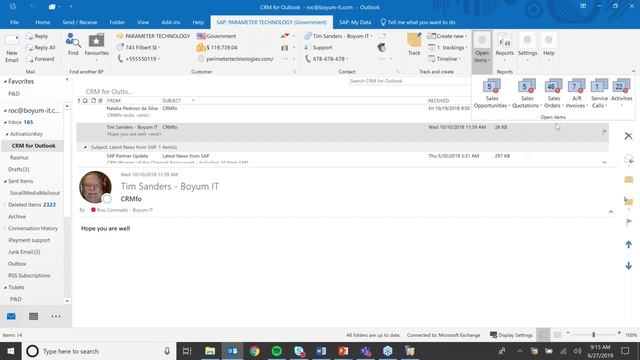Open the Reports chart icon
This screenshot has height=360, width=640.
pyautogui.click(x=504, y=46)
